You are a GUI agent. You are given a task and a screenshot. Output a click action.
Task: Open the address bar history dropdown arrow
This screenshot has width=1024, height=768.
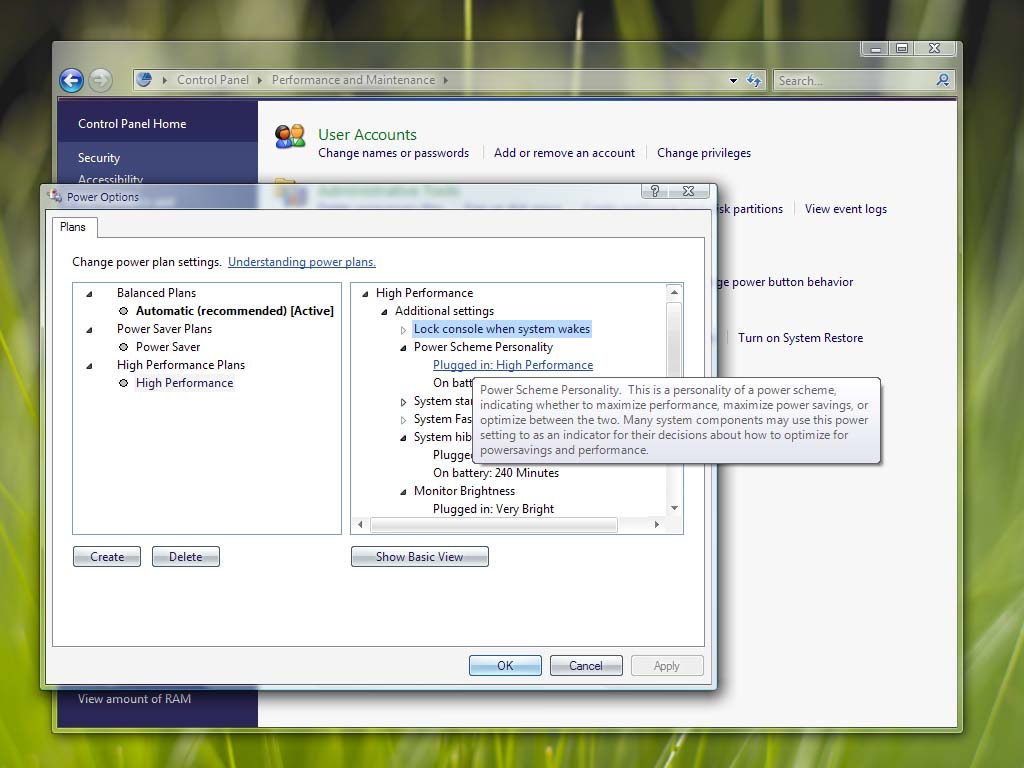click(733, 80)
